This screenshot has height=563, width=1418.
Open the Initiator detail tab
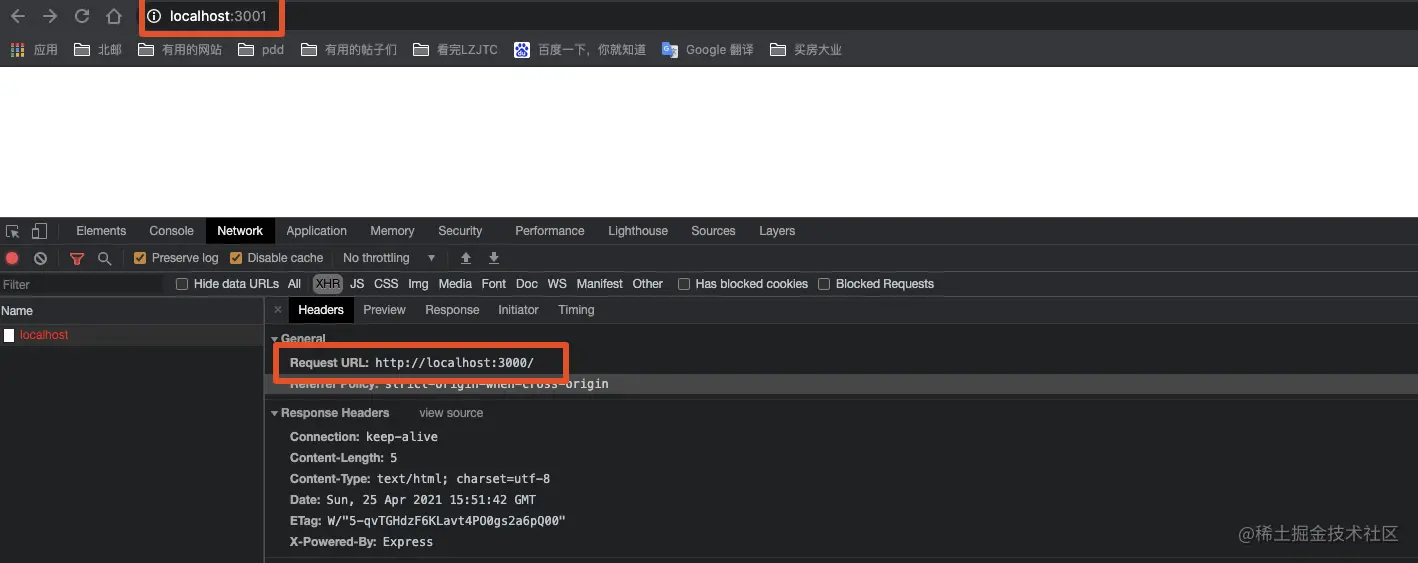click(x=518, y=310)
